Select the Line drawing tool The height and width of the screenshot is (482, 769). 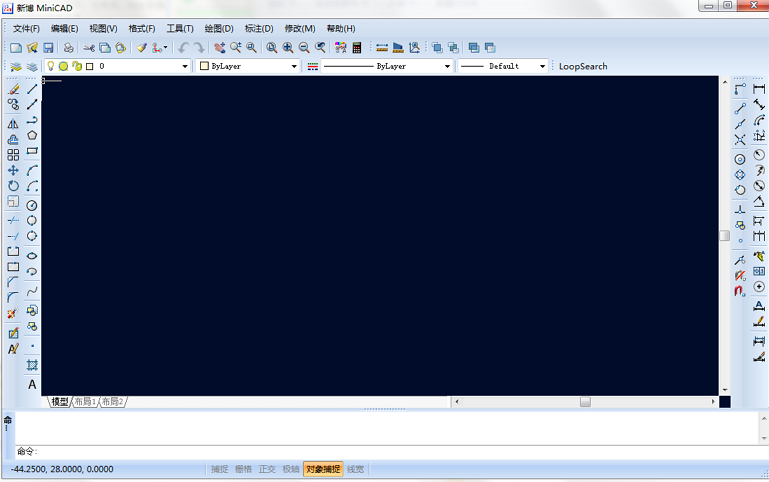[x=32, y=89]
